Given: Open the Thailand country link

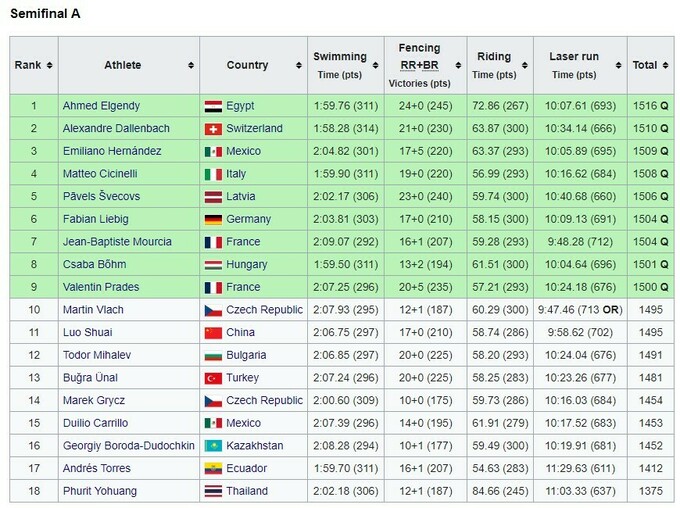Looking at the screenshot, I should (247, 491).
